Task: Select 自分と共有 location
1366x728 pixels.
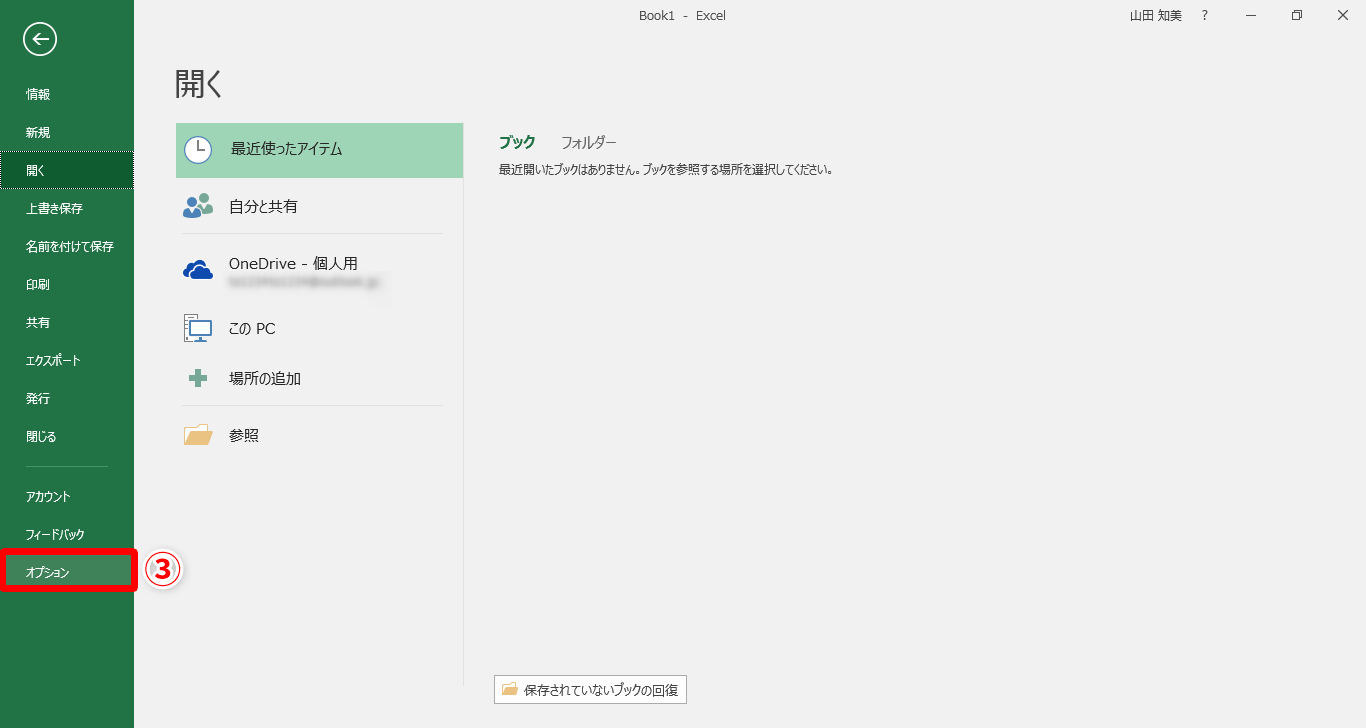Action: (319, 206)
